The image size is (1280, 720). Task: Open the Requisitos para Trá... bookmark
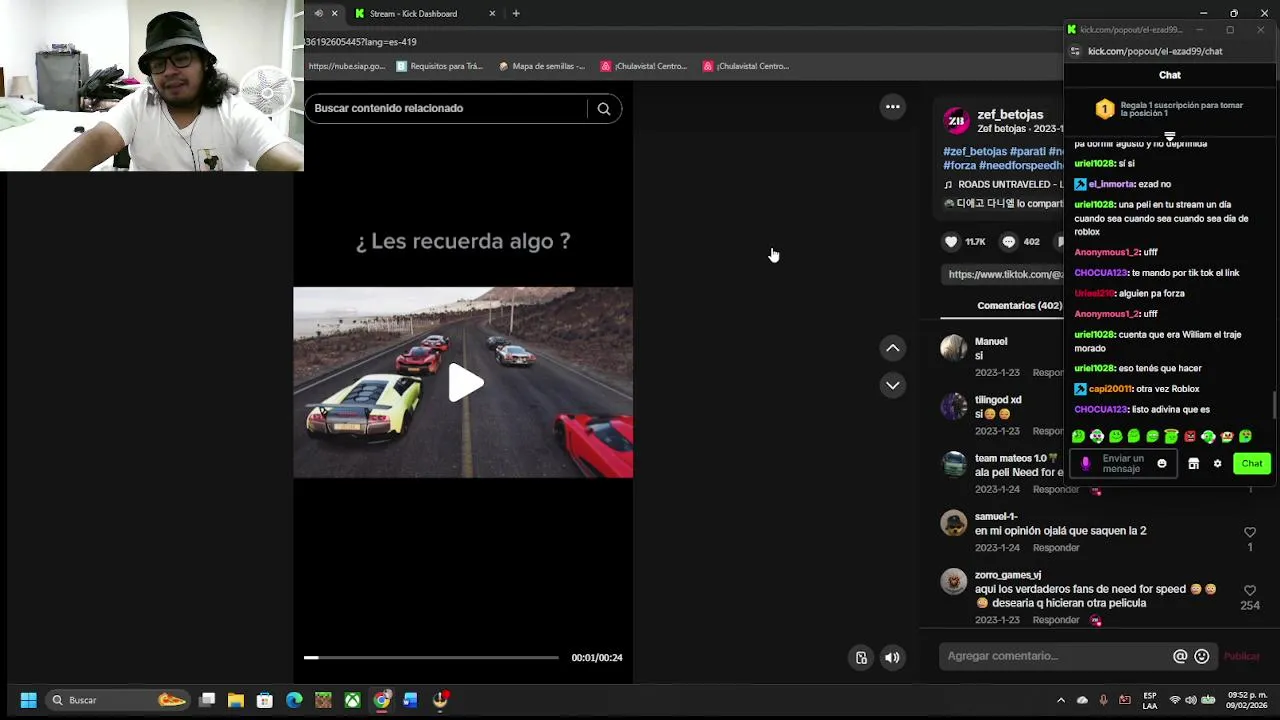(x=439, y=66)
